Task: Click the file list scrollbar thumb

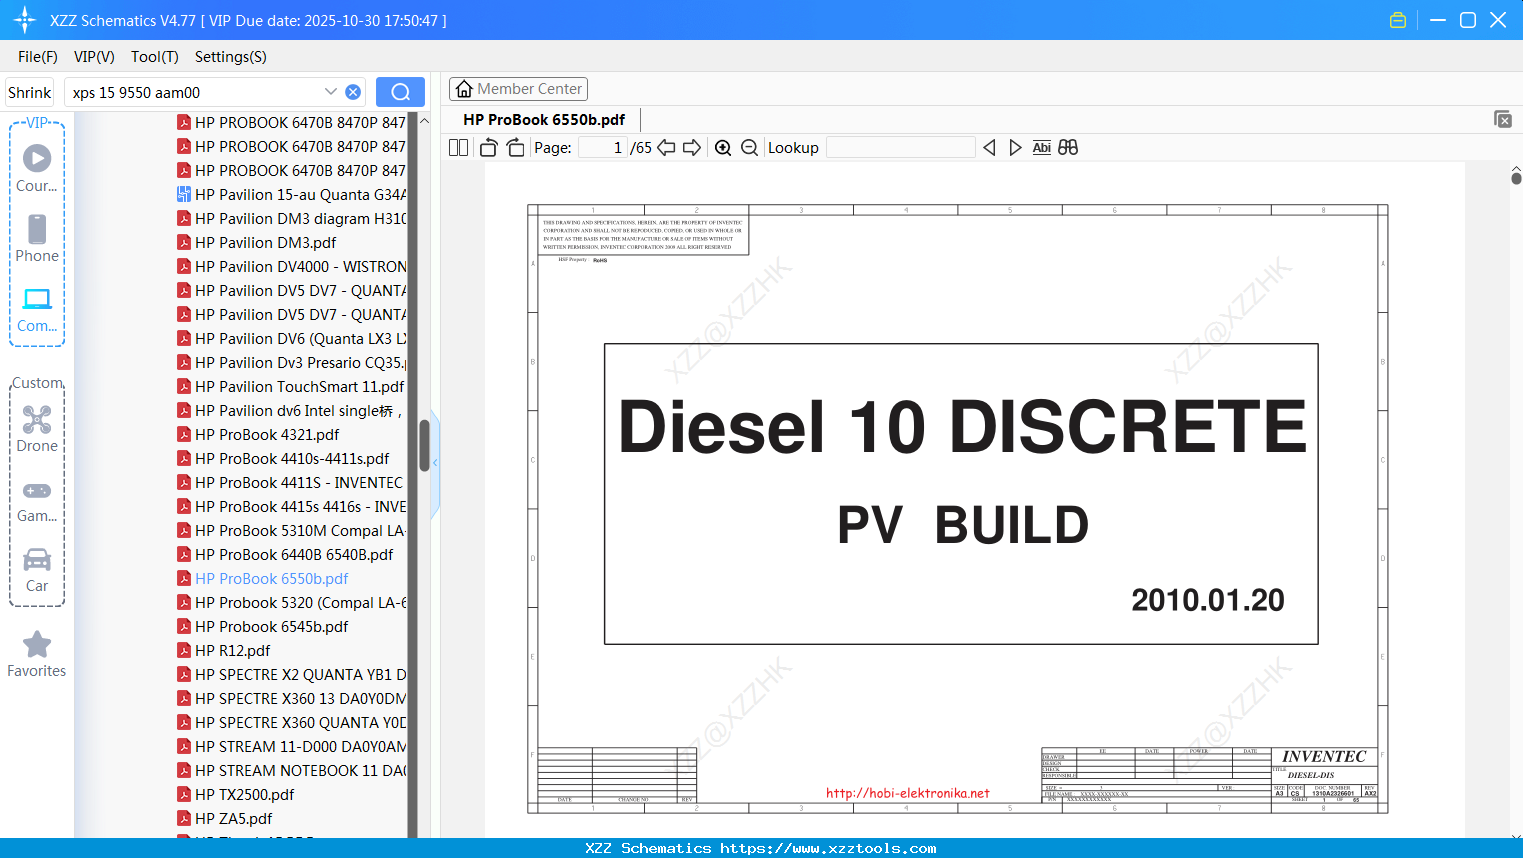Action: (x=424, y=445)
